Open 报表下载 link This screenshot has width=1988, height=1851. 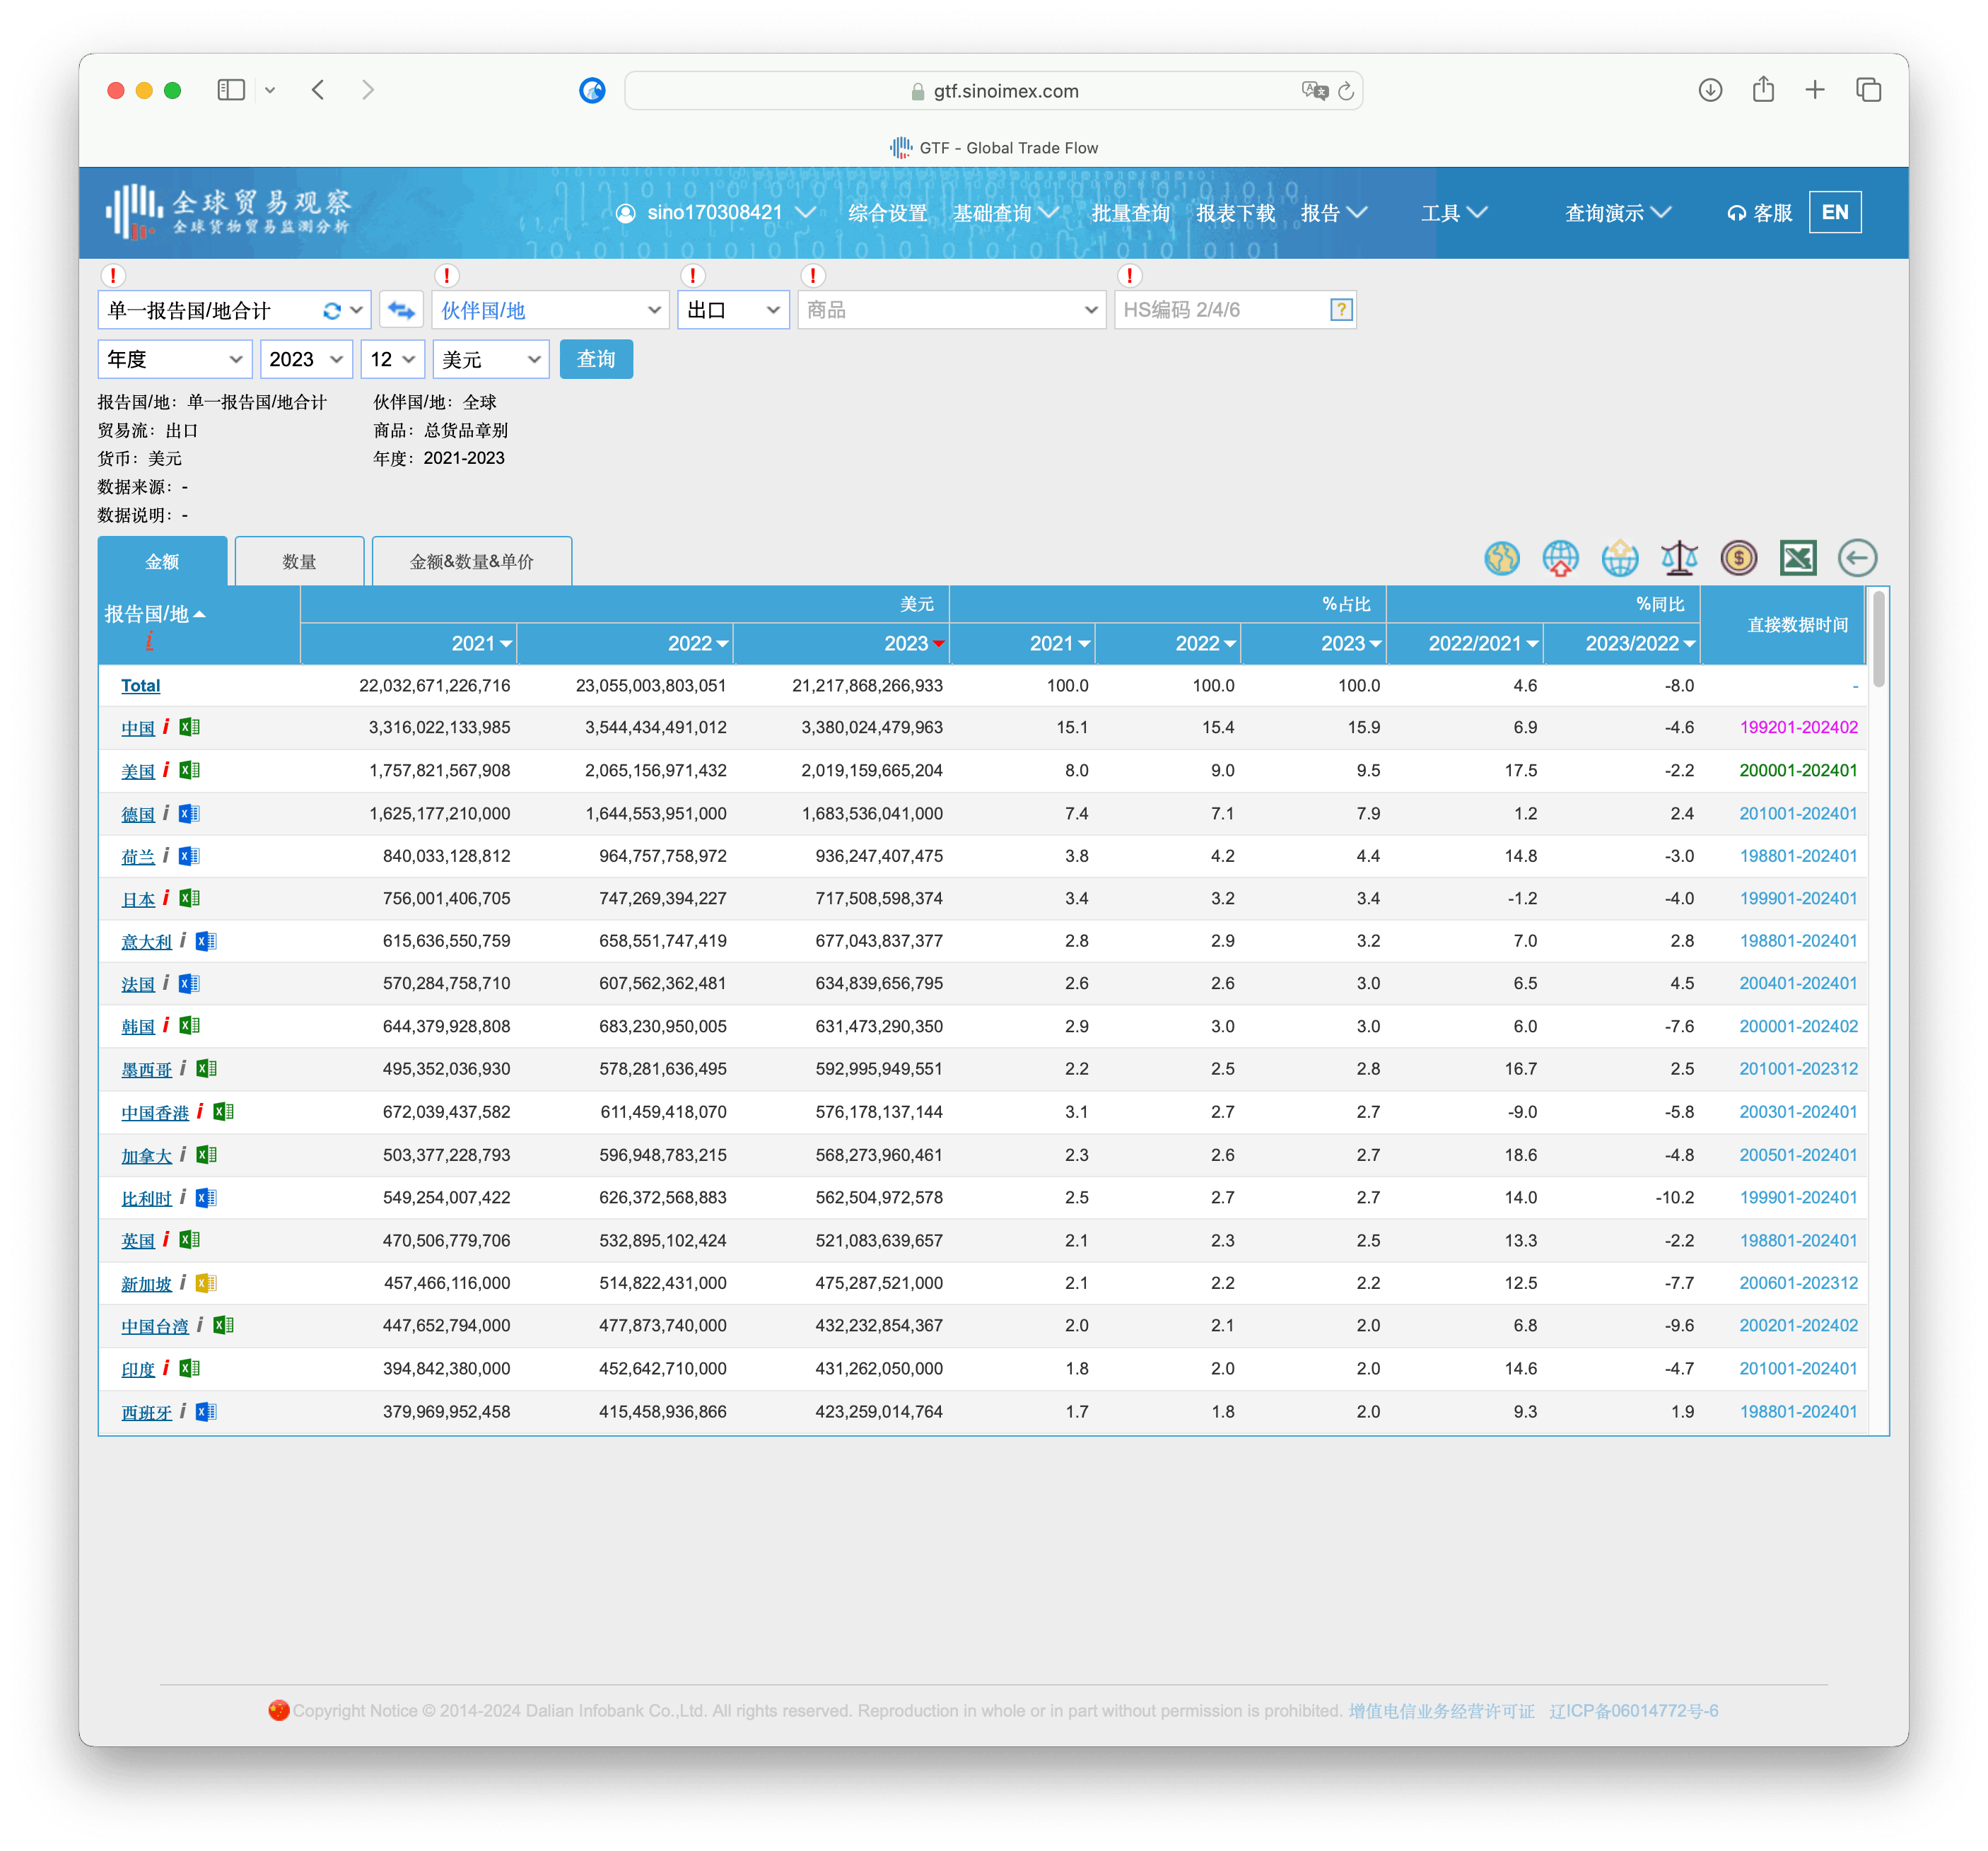[1235, 213]
